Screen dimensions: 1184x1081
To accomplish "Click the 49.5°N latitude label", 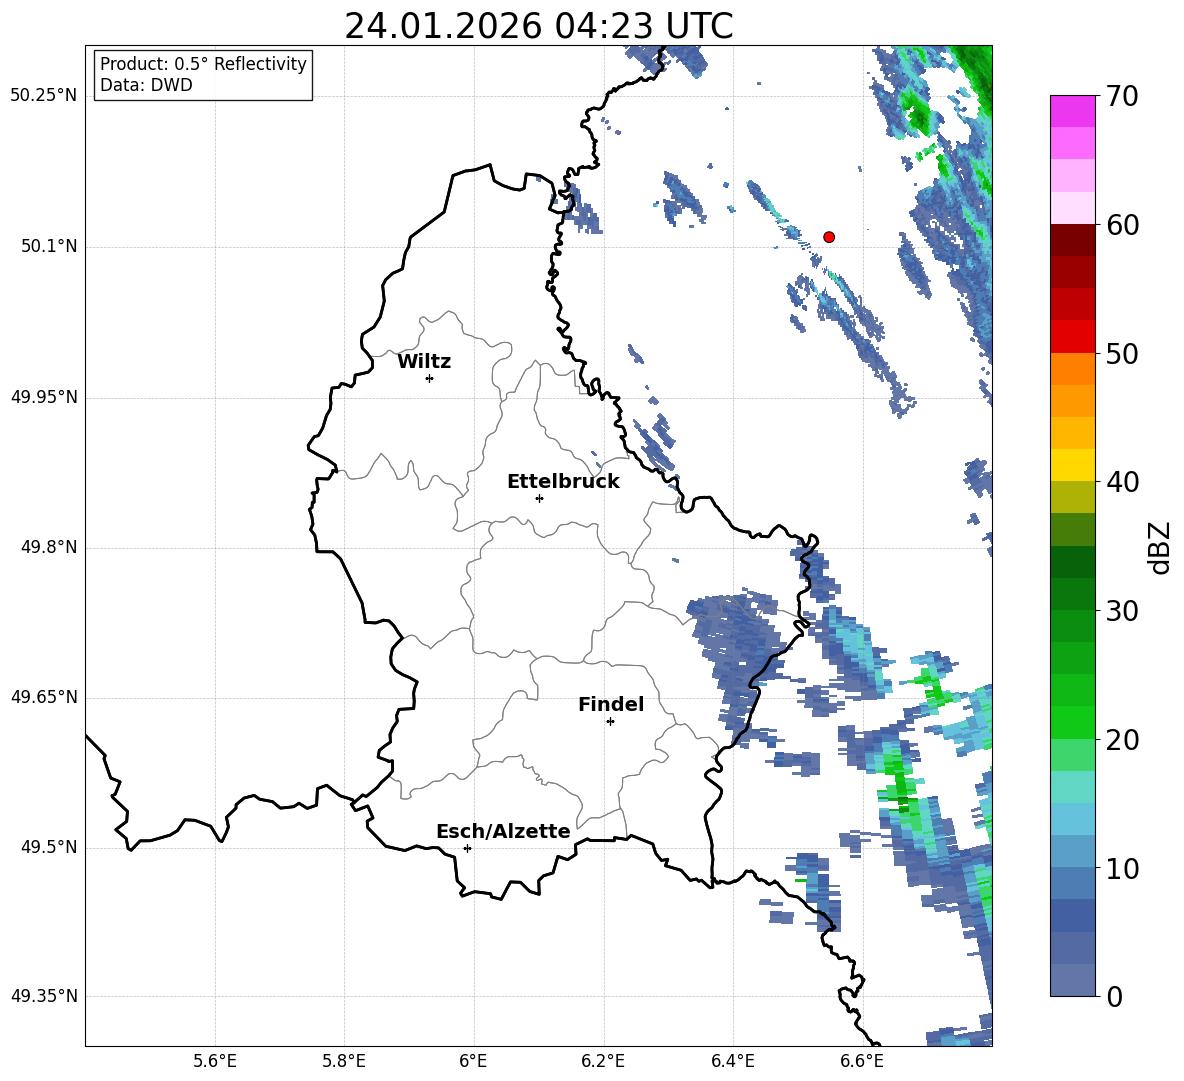I will pos(49,847).
